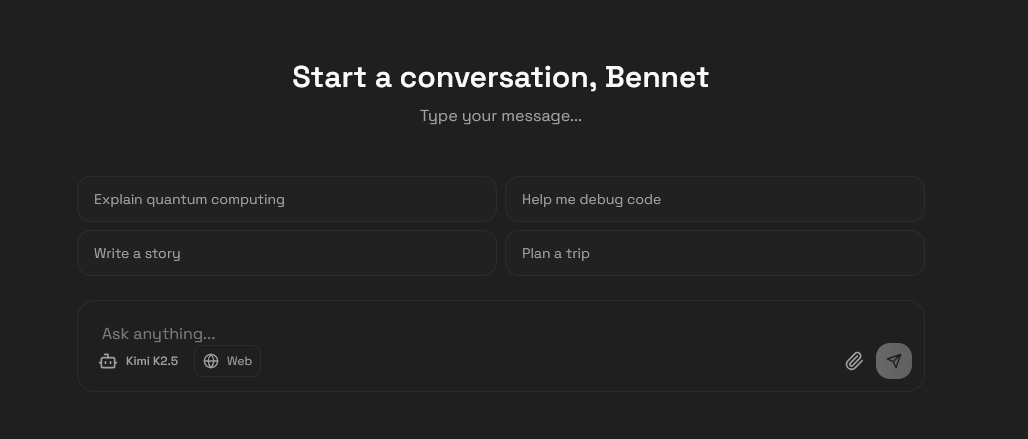The width and height of the screenshot is (1028, 439).
Task: Open the Kimi K2.5 model selector
Action: click(x=139, y=361)
